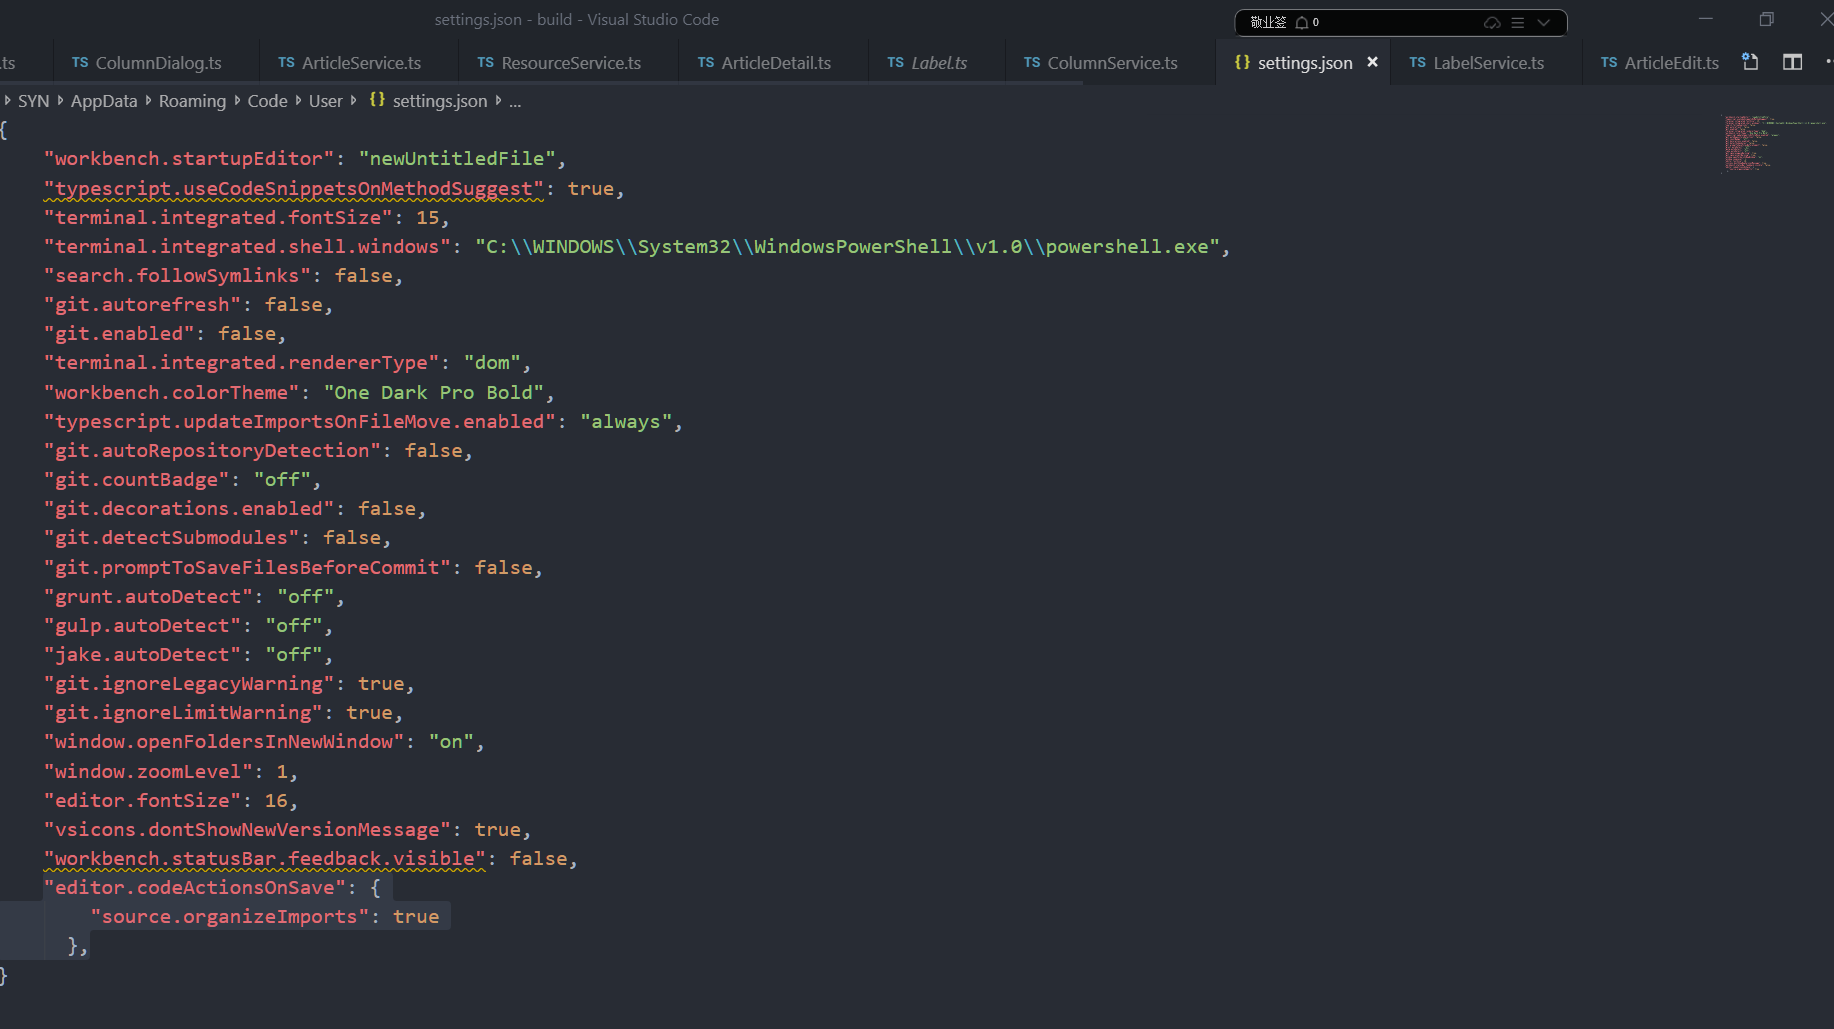Open the Label.ts editor tab
Viewport: 1834px width, 1029px height.
[x=938, y=62]
